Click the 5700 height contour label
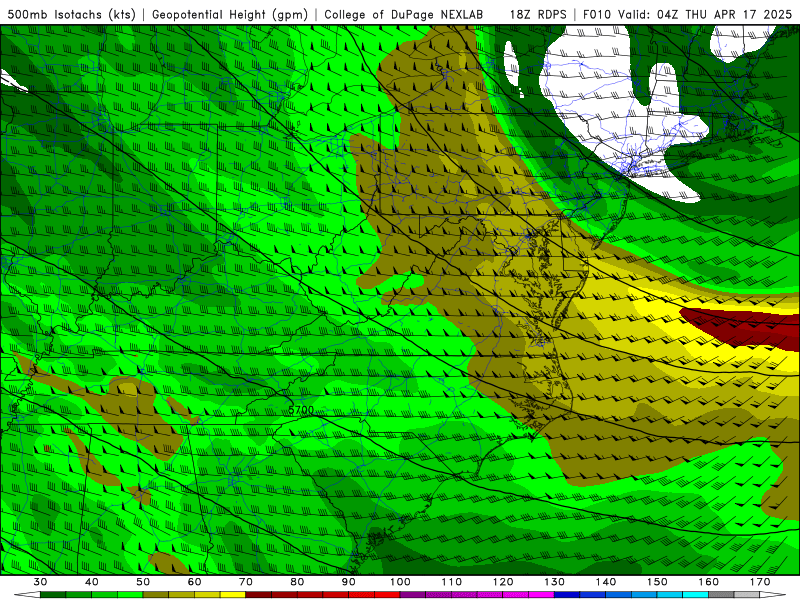 301,410
